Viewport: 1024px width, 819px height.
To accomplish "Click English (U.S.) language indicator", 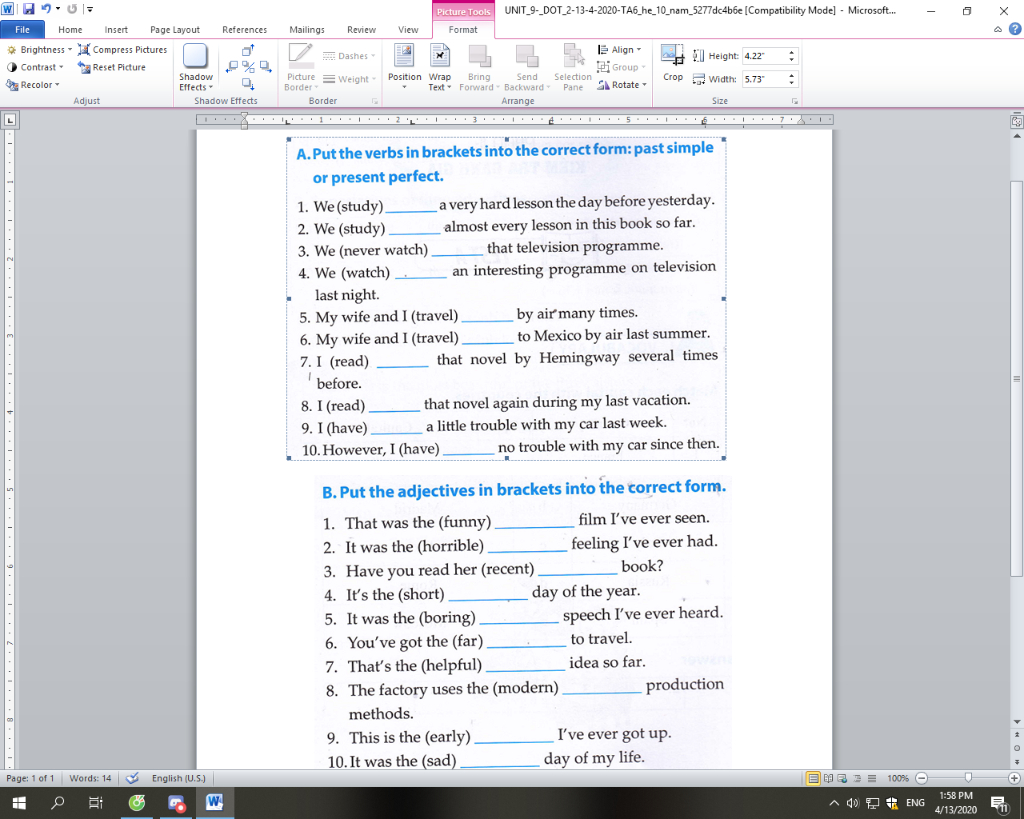I will pos(178,778).
